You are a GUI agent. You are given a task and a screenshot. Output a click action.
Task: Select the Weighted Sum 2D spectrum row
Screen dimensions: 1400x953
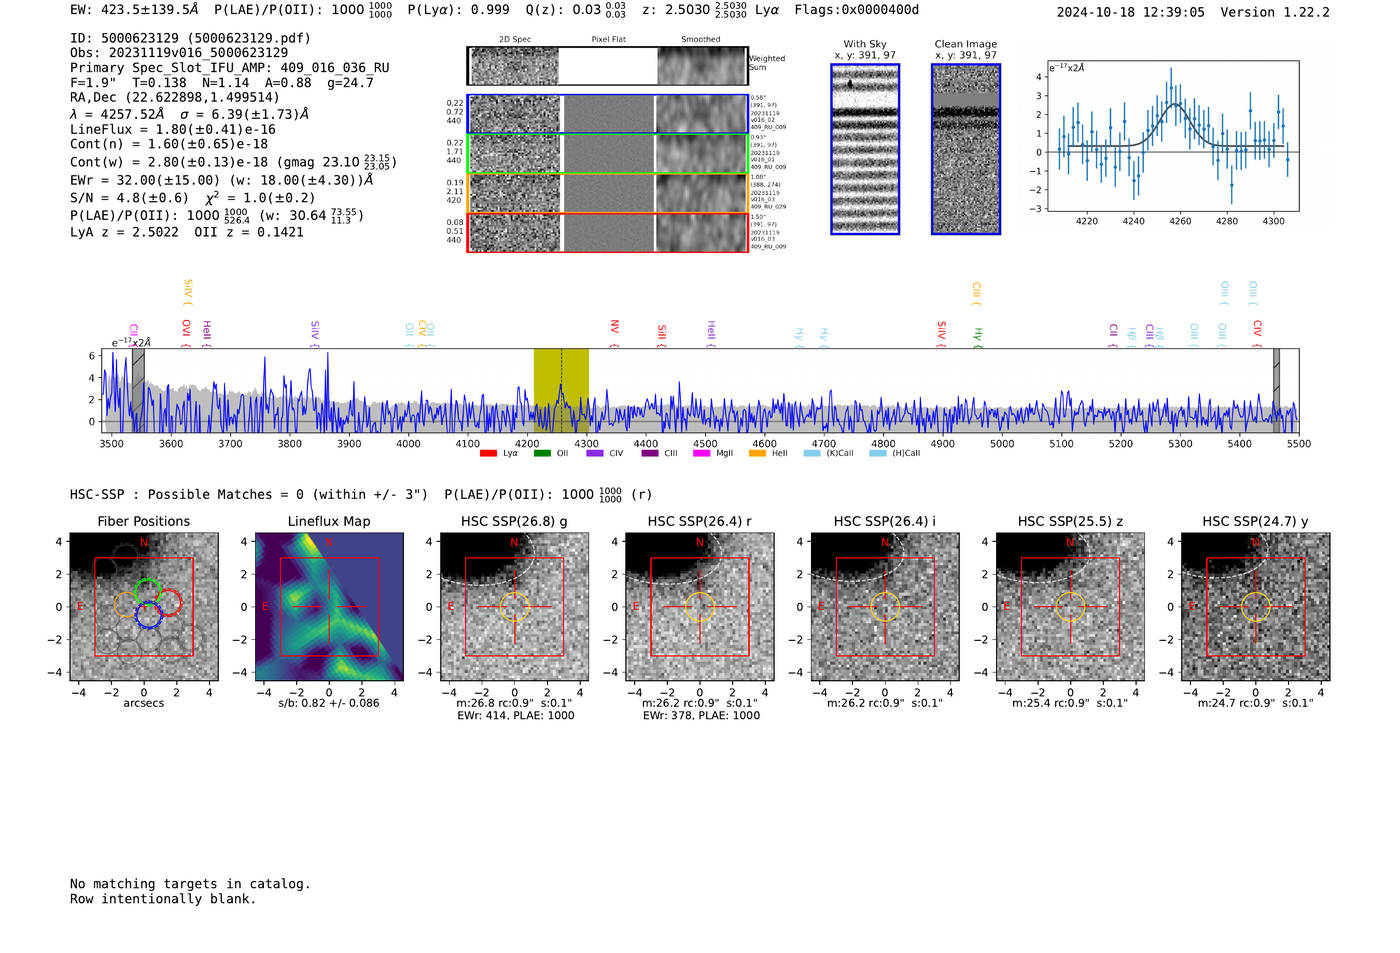pyautogui.click(x=607, y=66)
